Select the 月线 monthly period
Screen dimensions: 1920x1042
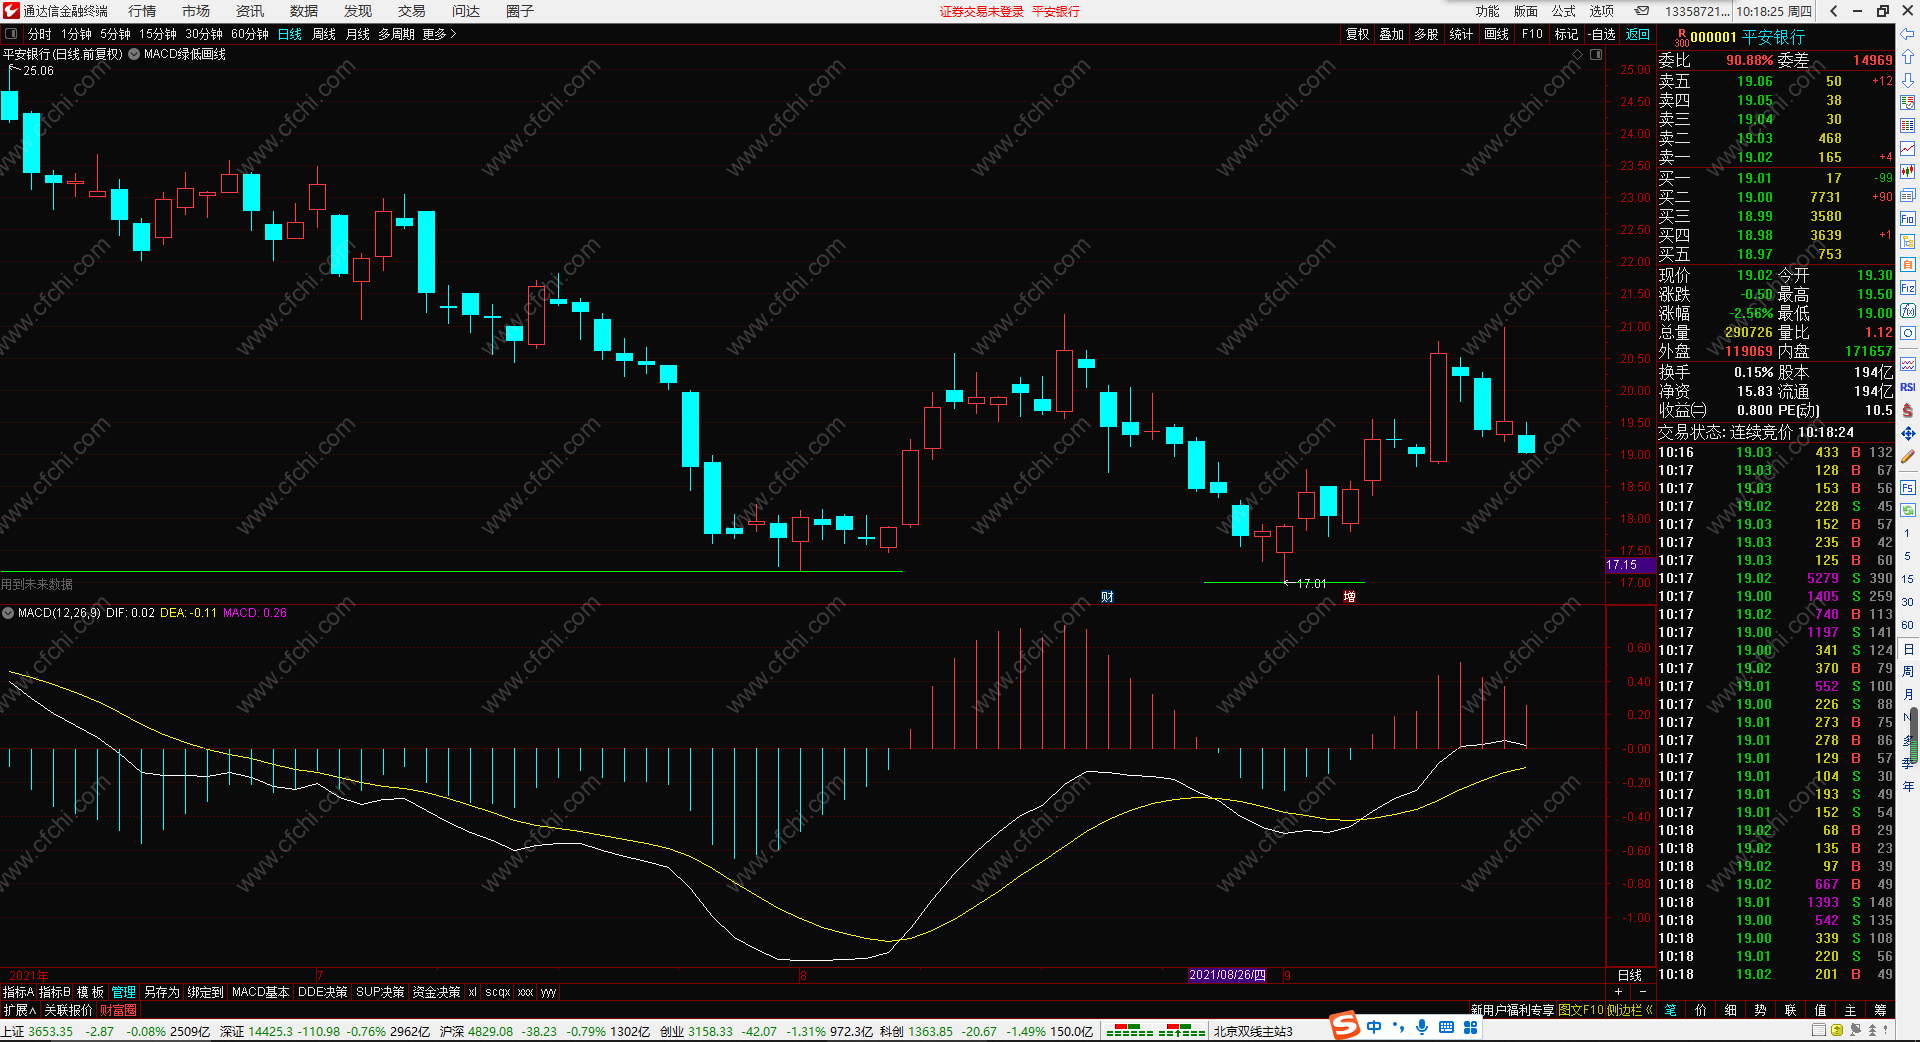(x=358, y=34)
